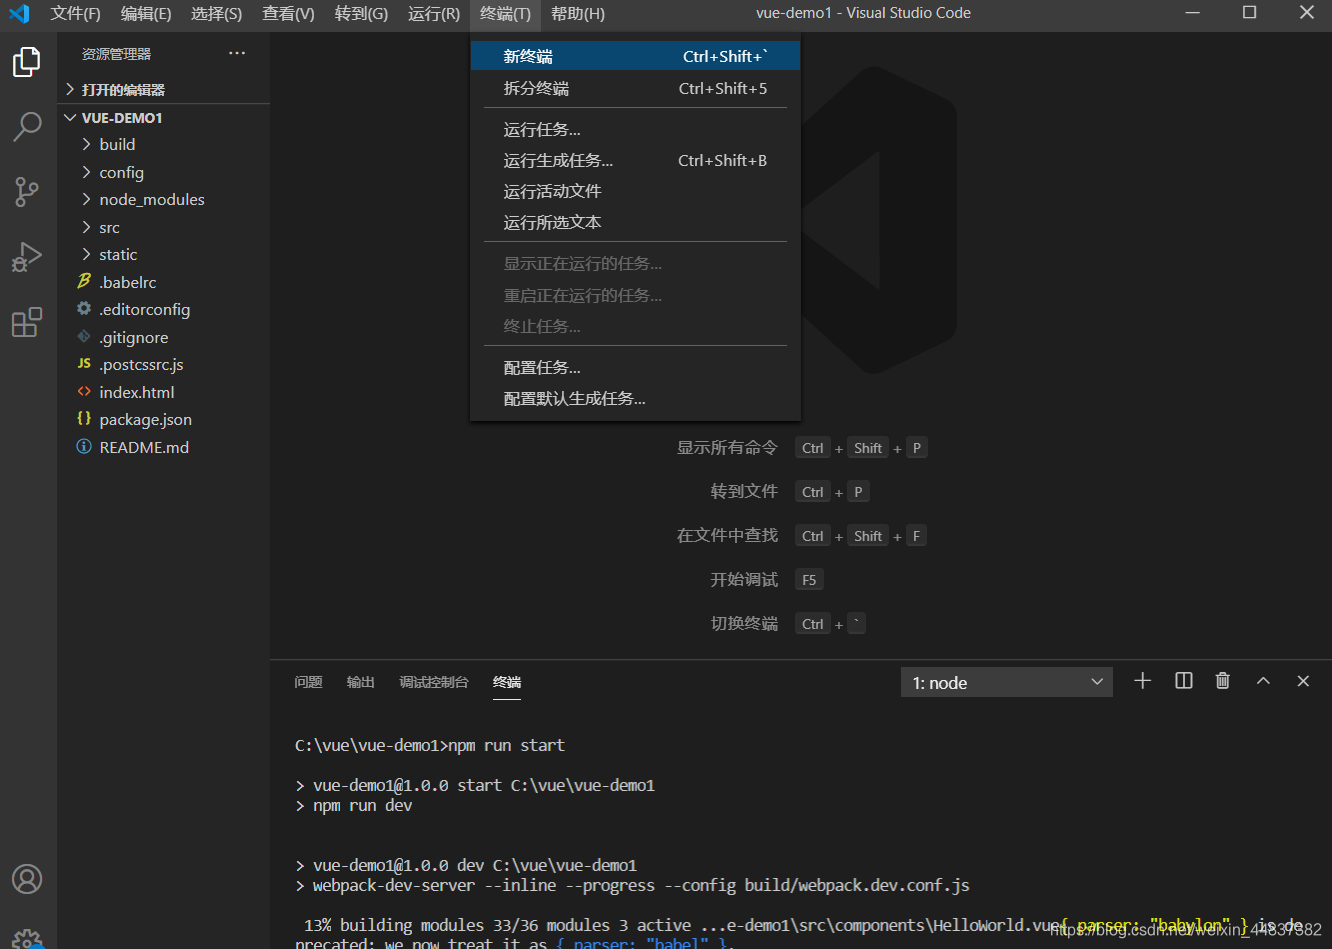Image resolution: width=1332 pixels, height=949 pixels.
Task: Open the Search view in activity bar
Action: pyautogui.click(x=27, y=126)
